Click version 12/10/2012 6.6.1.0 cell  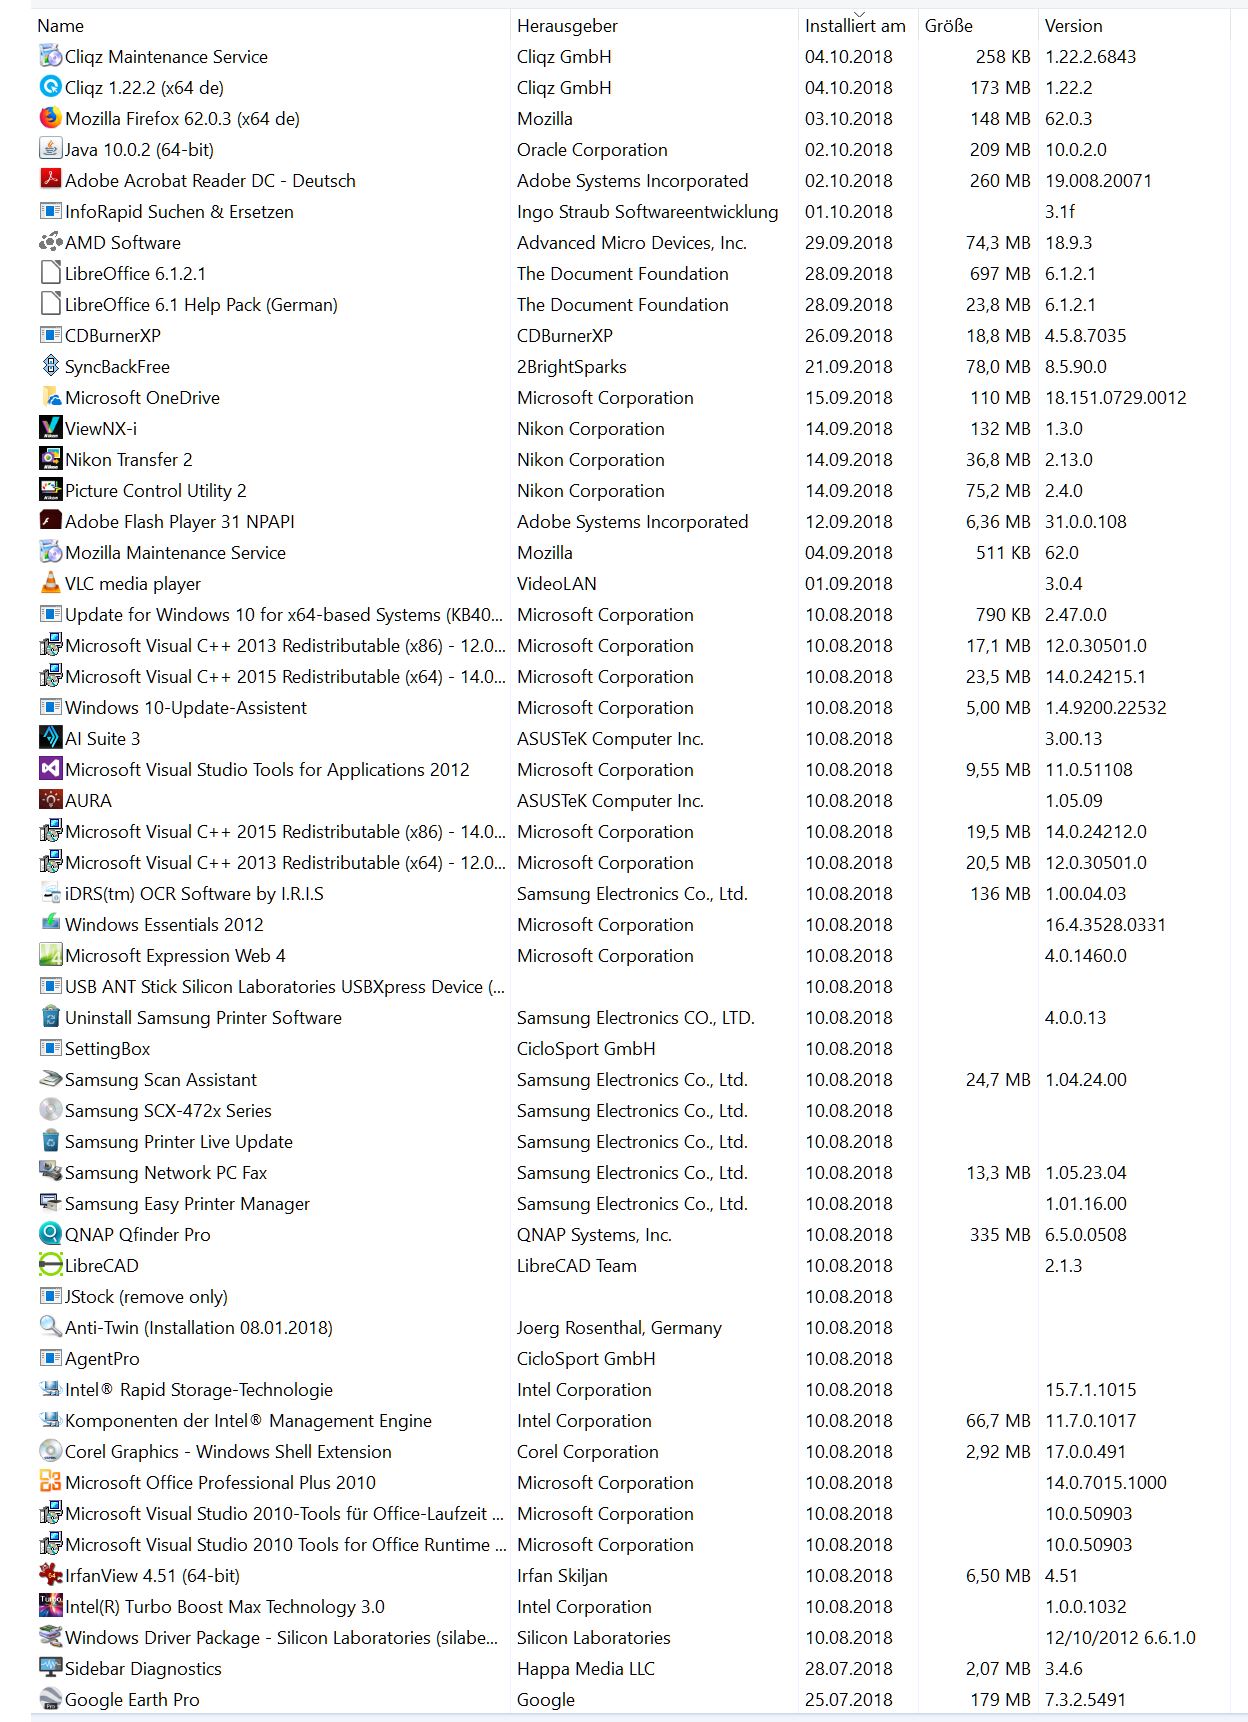[x=1120, y=1637]
